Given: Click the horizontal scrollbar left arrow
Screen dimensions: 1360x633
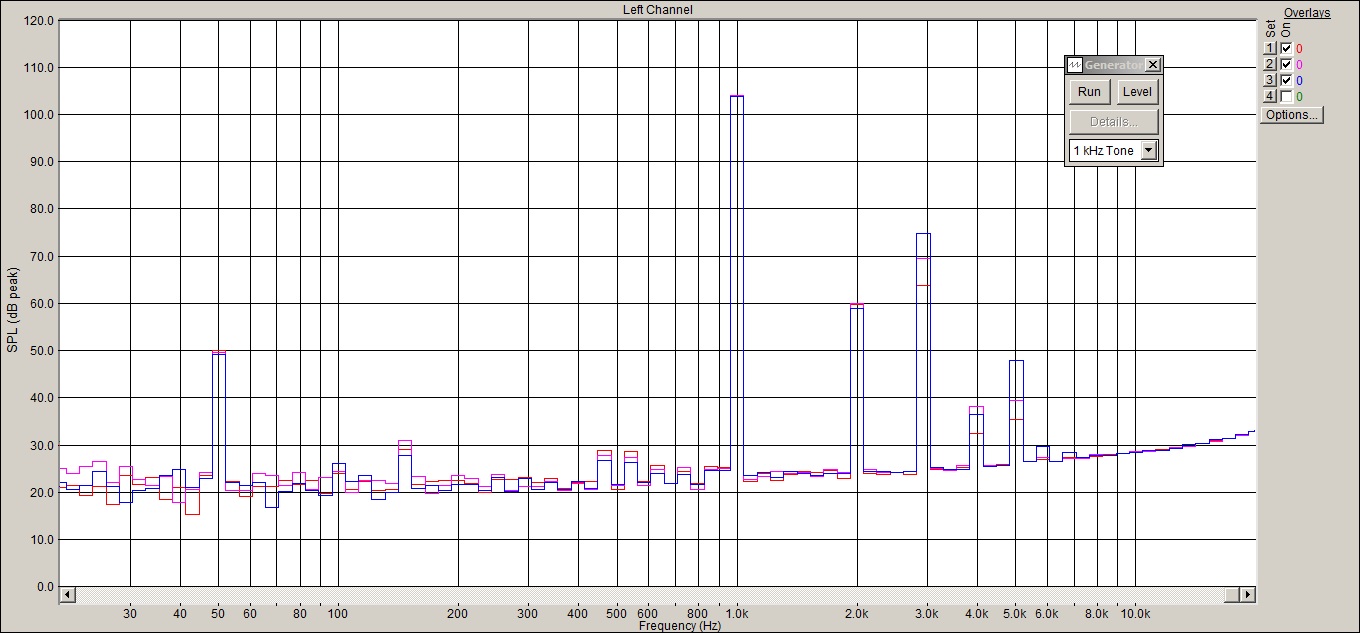Looking at the screenshot, I should 67,595.
